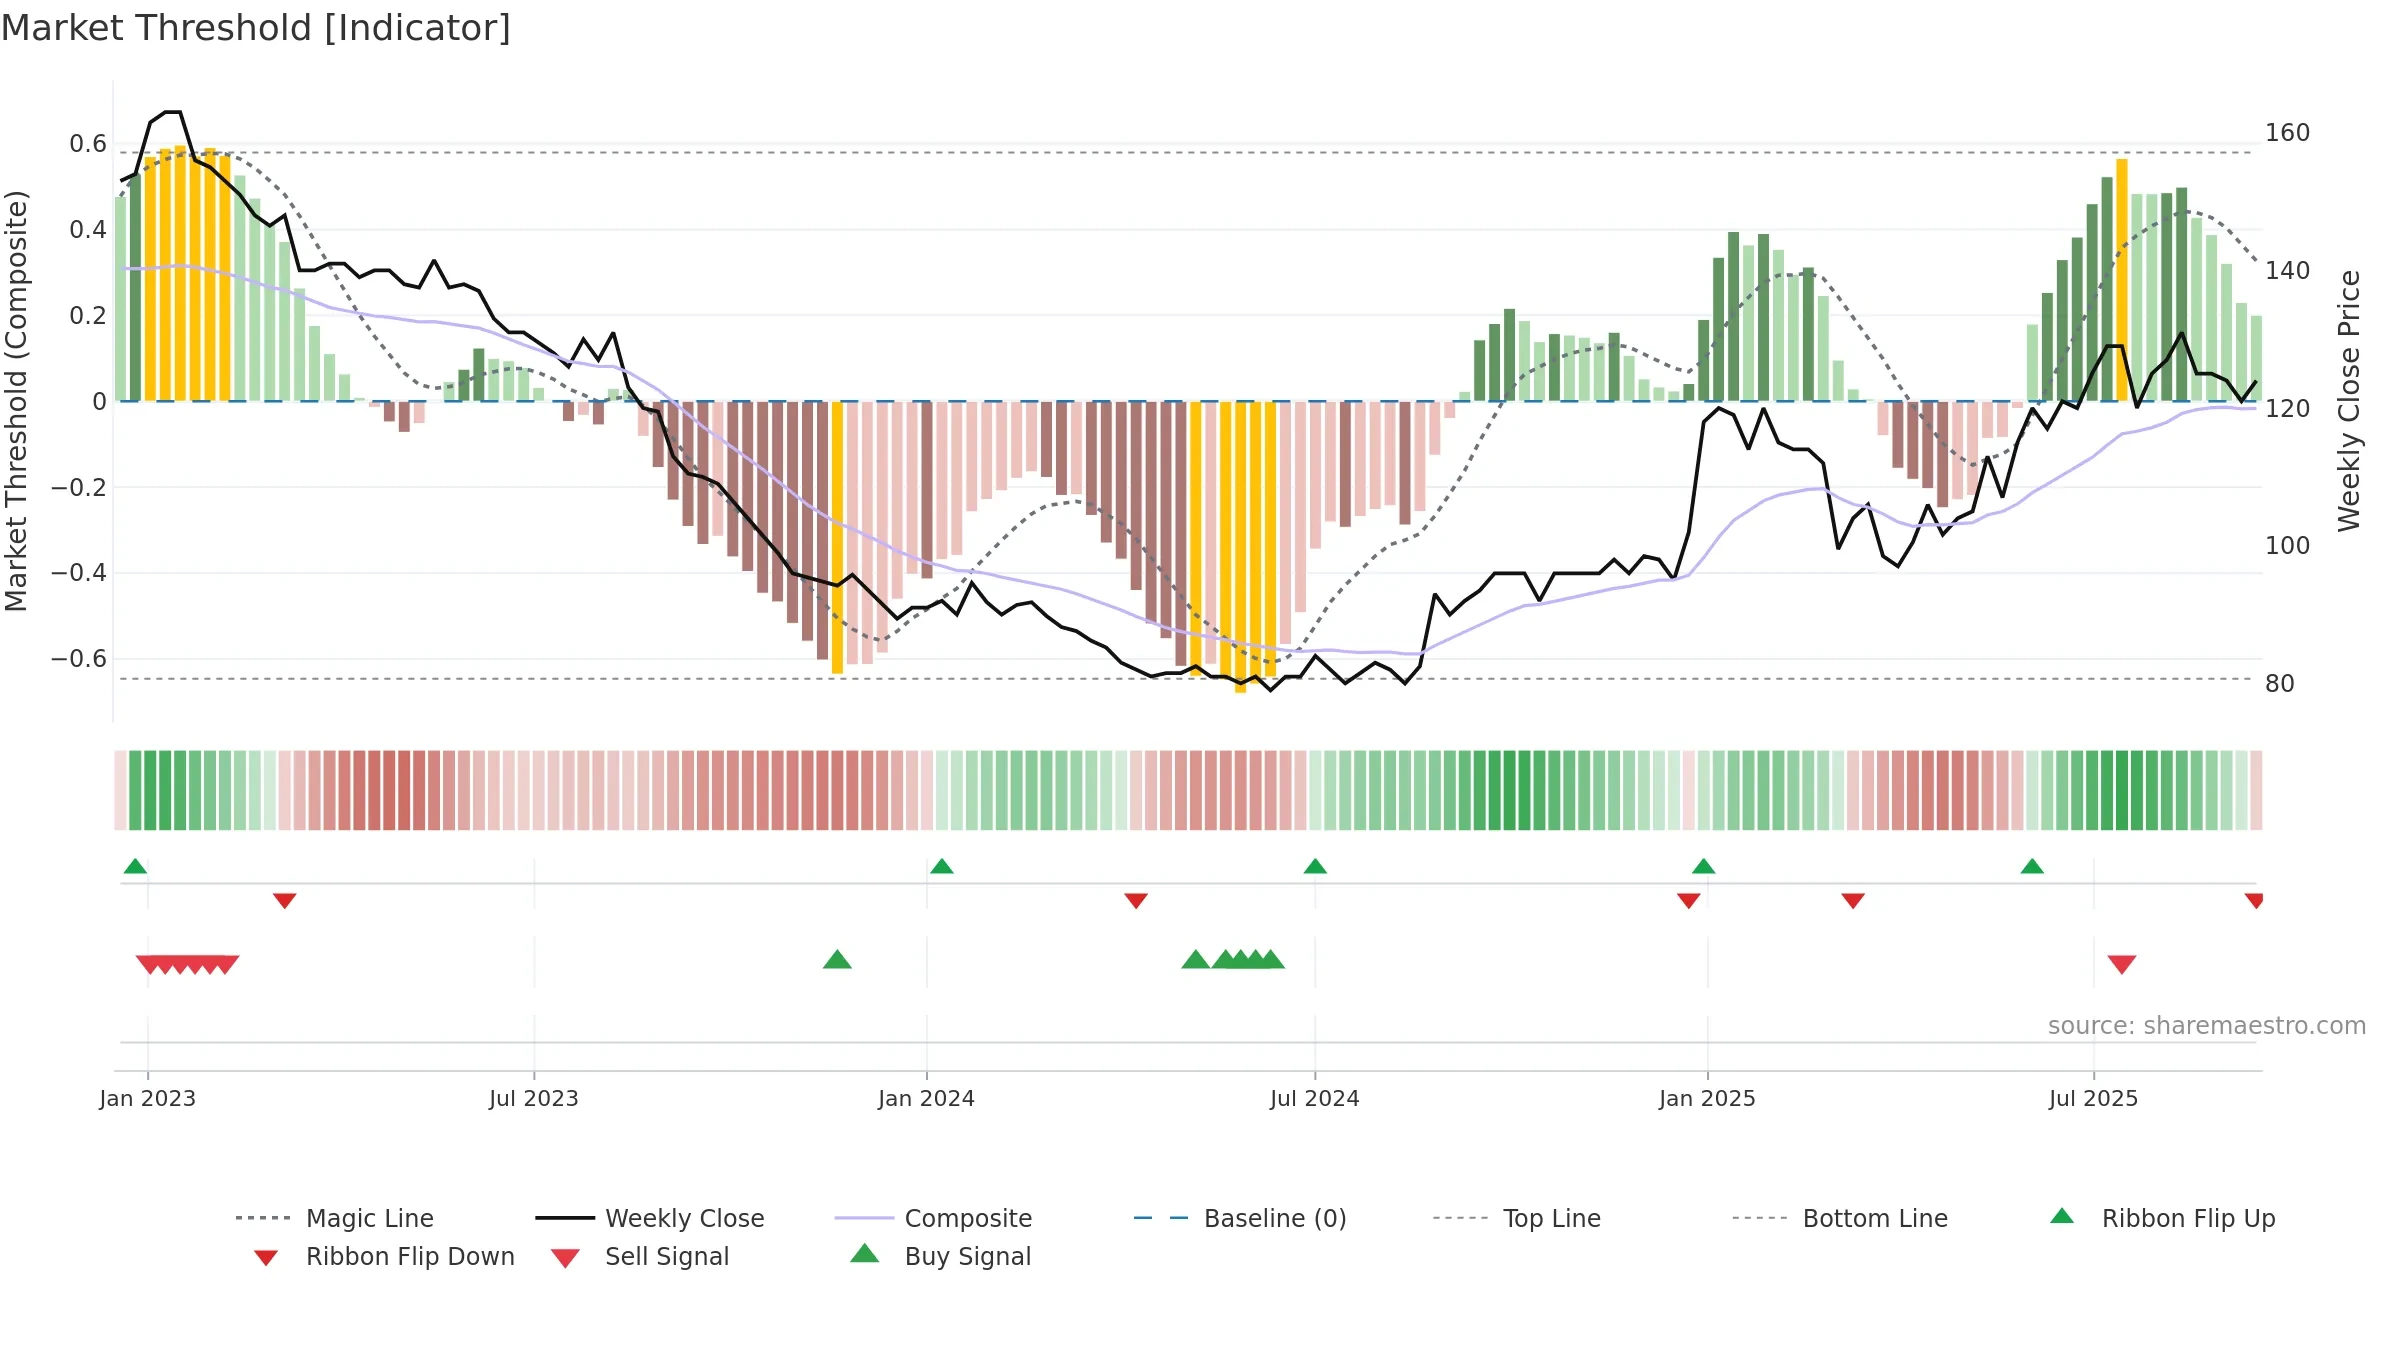The height and width of the screenshot is (1350, 2400).
Task: Click the first sell signal triangle in Jan 2023
Action: (x=150, y=965)
